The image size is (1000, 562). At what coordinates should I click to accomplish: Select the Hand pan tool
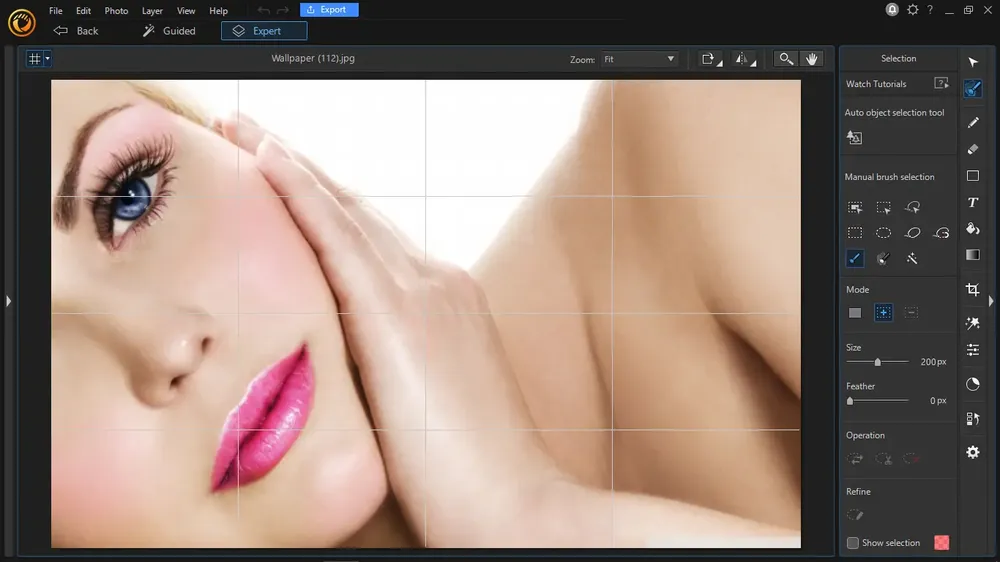812,59
